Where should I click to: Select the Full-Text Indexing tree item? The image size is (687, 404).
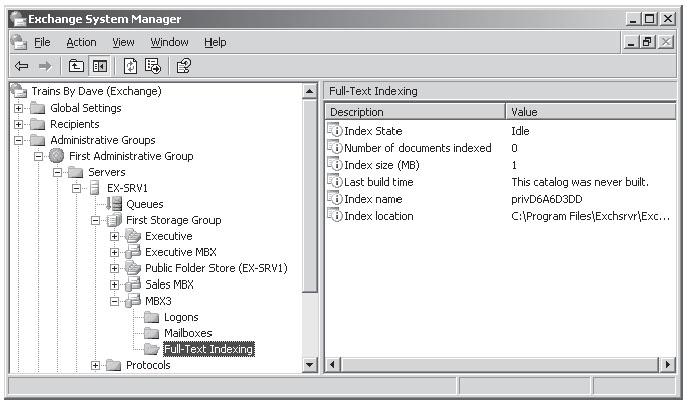209,349
